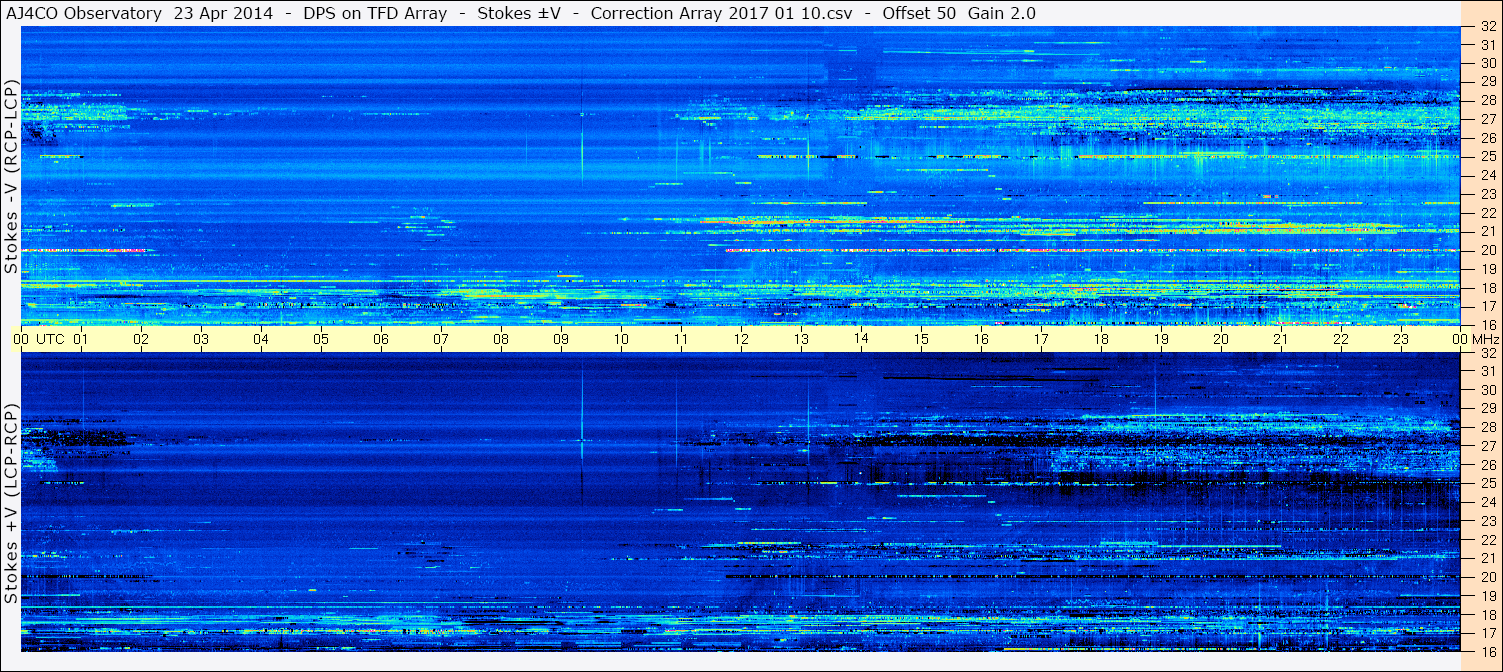Select the 18 hour tick on time axis
Viewport: 1503px width, 672px height.
pos(1101,339)
